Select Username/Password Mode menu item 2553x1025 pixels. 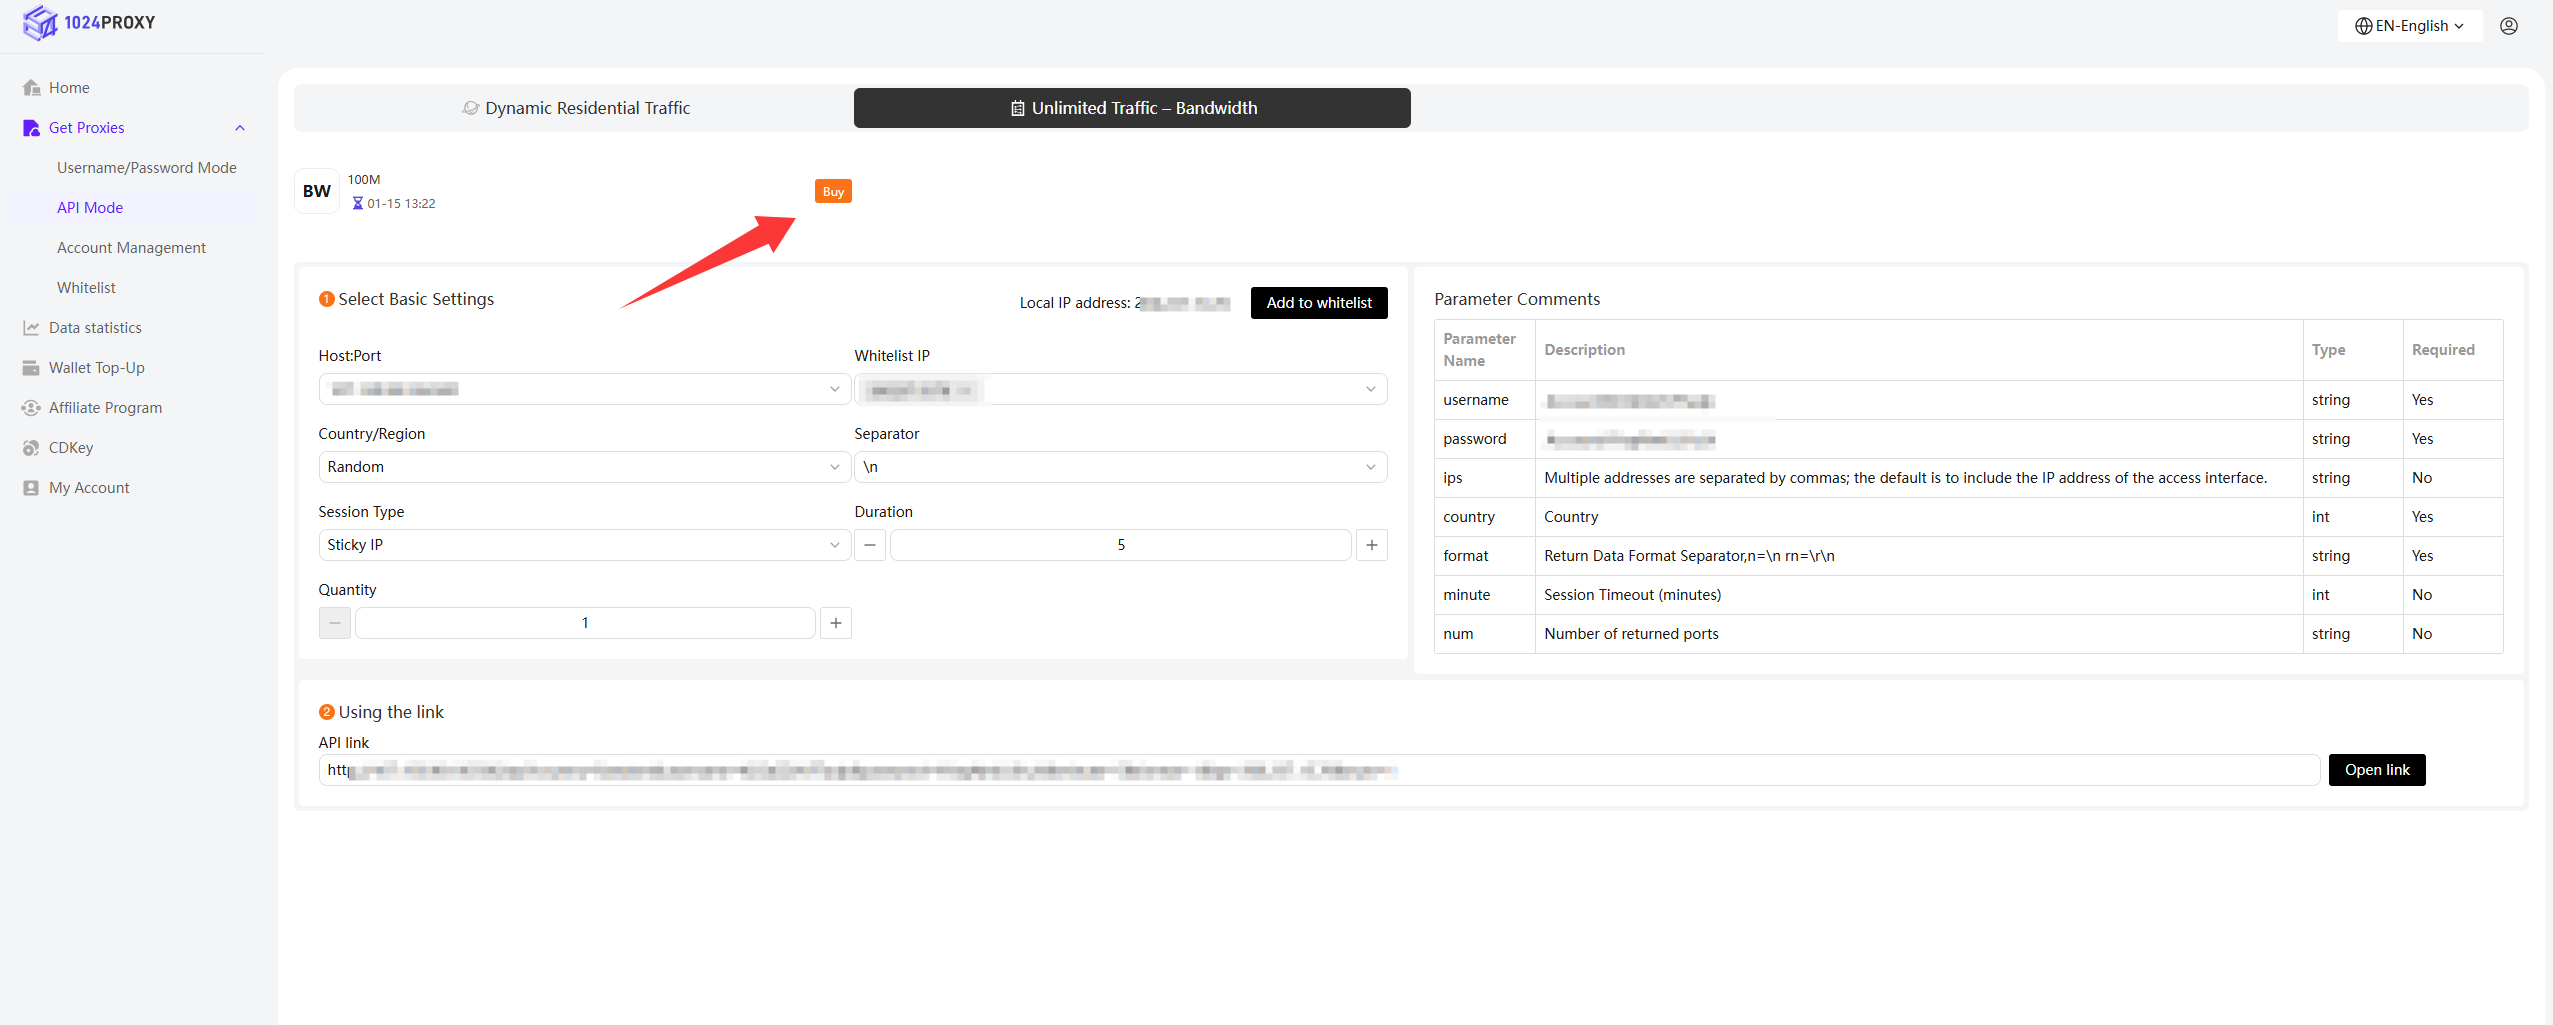(x=146, y=168)
